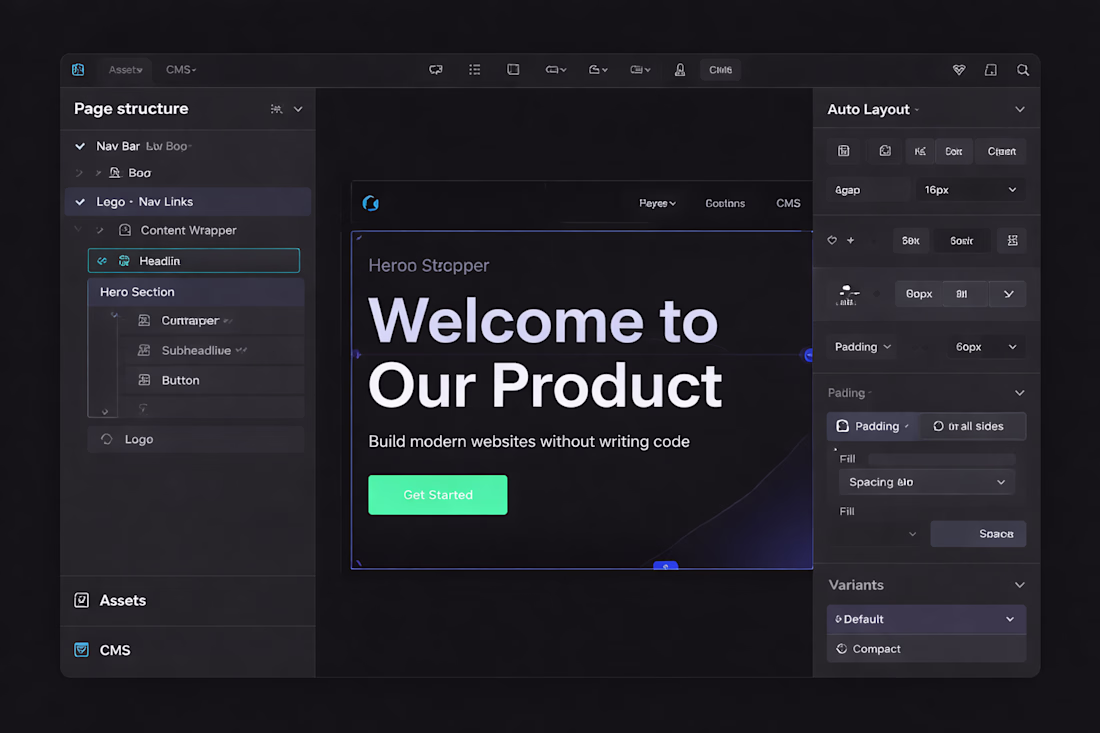Click the search magnifier icon

point(1023,69)
